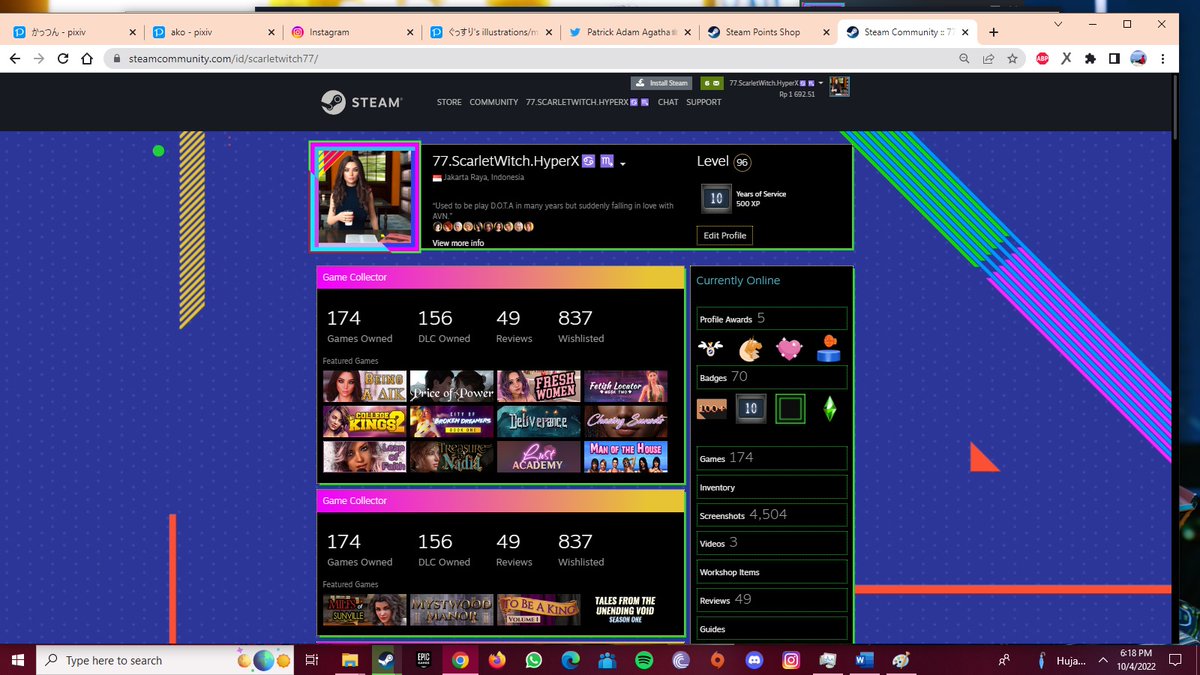Bookmark this page with the star icon
The height and width of the screenshot is (675, 1200).
click(x=1012, y=59)
